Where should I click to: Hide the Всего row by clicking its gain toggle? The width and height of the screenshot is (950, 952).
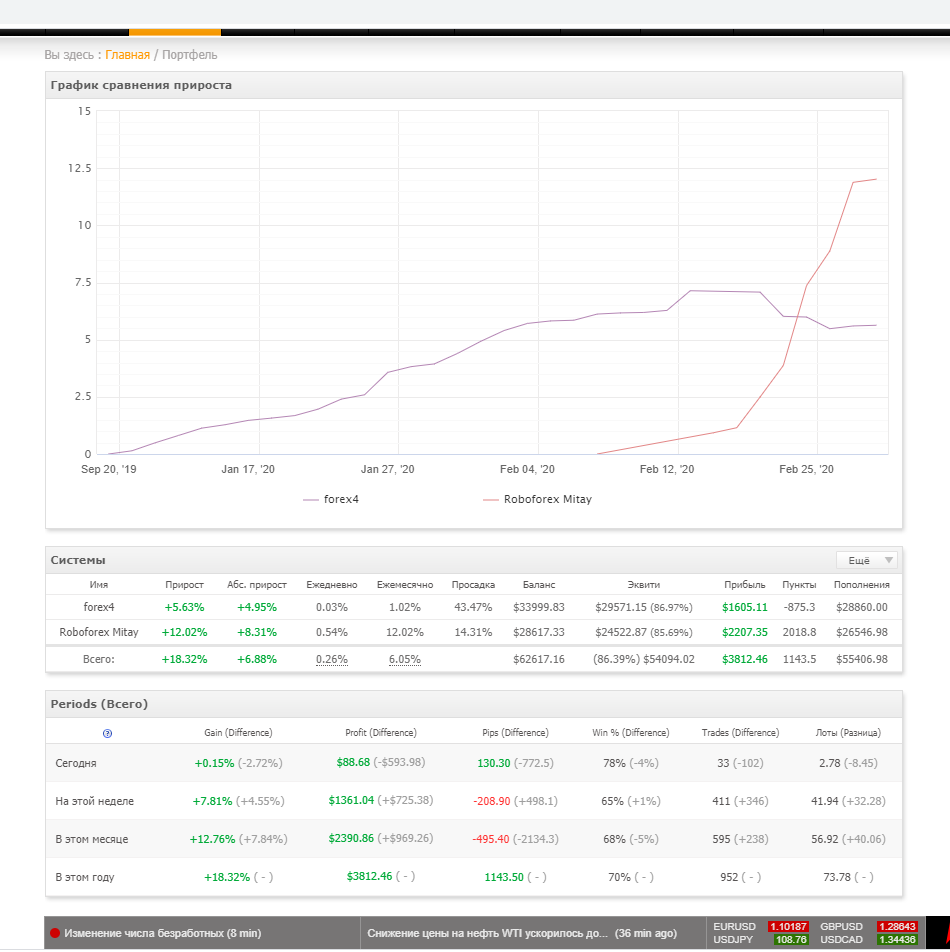tap(184, 659)
